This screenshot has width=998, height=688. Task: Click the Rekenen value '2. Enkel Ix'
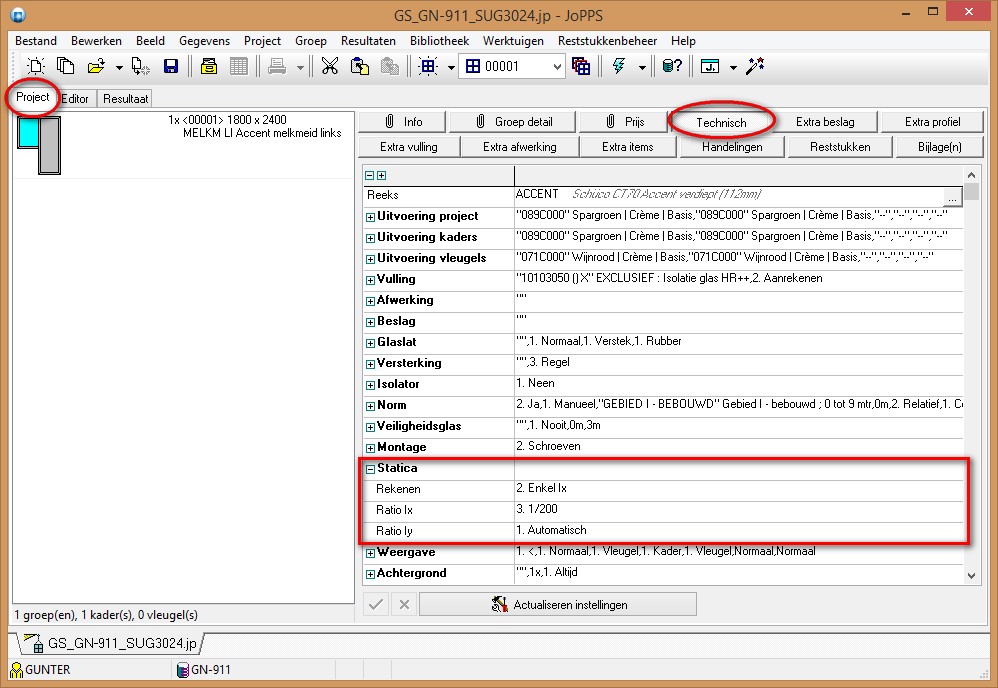pyautogui.click(x=542, y=488)
